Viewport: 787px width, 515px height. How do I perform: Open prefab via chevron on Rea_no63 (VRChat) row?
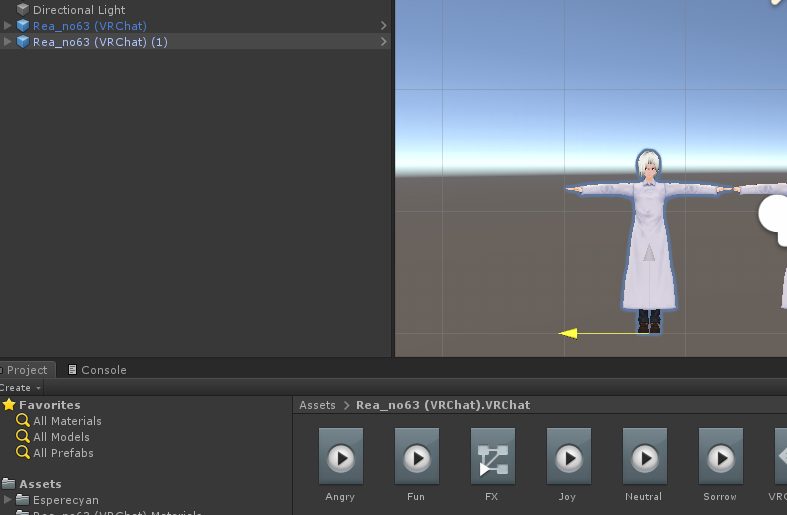[383, 26]
